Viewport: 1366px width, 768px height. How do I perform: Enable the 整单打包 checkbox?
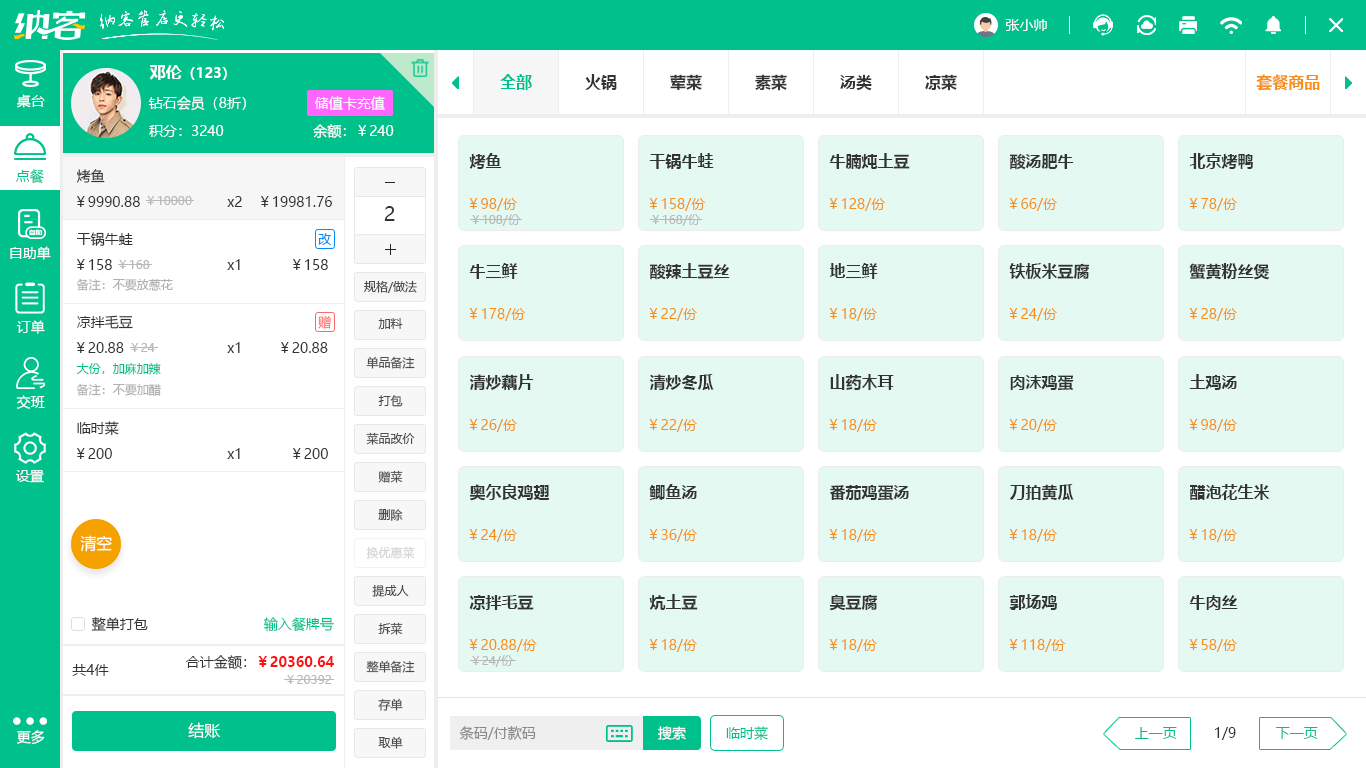77,624
